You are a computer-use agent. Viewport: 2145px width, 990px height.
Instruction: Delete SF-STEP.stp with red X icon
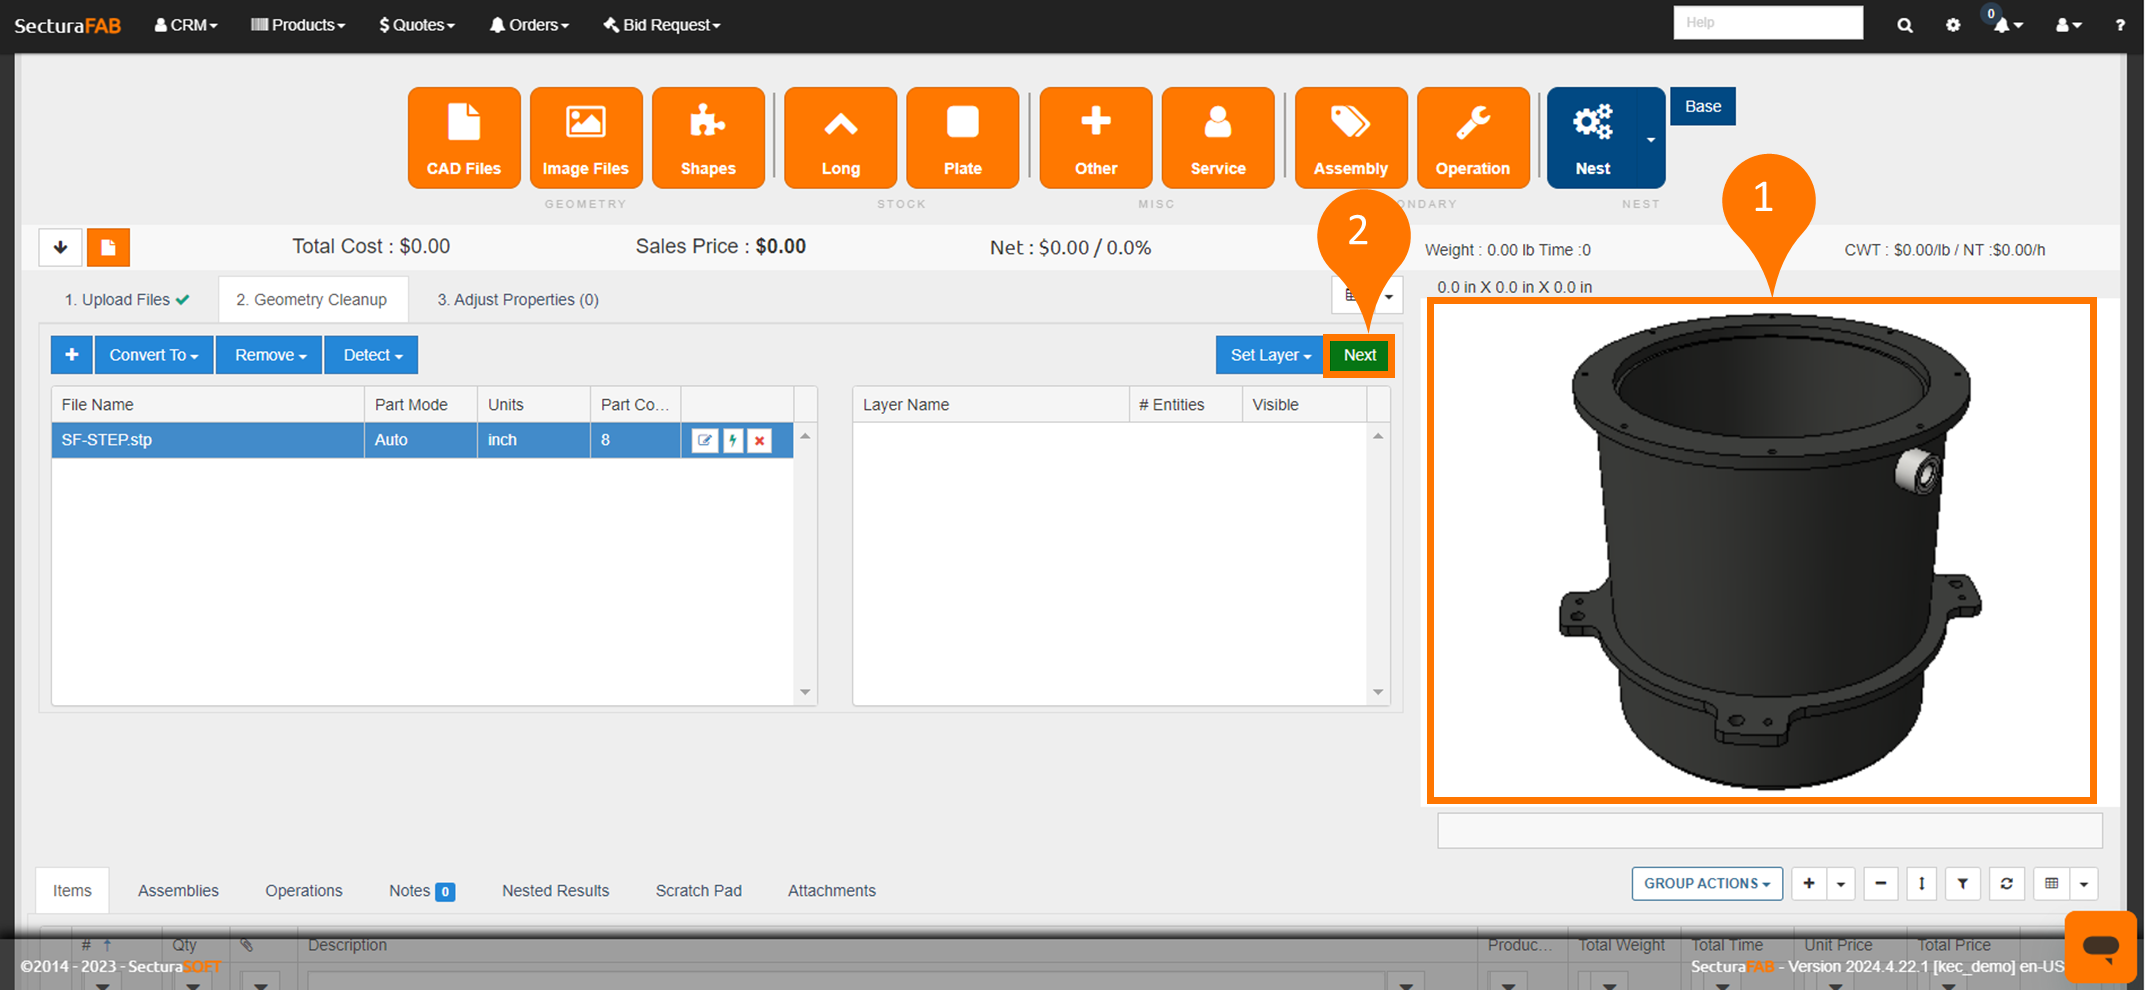pyautogui.click(x=760, y=440)
